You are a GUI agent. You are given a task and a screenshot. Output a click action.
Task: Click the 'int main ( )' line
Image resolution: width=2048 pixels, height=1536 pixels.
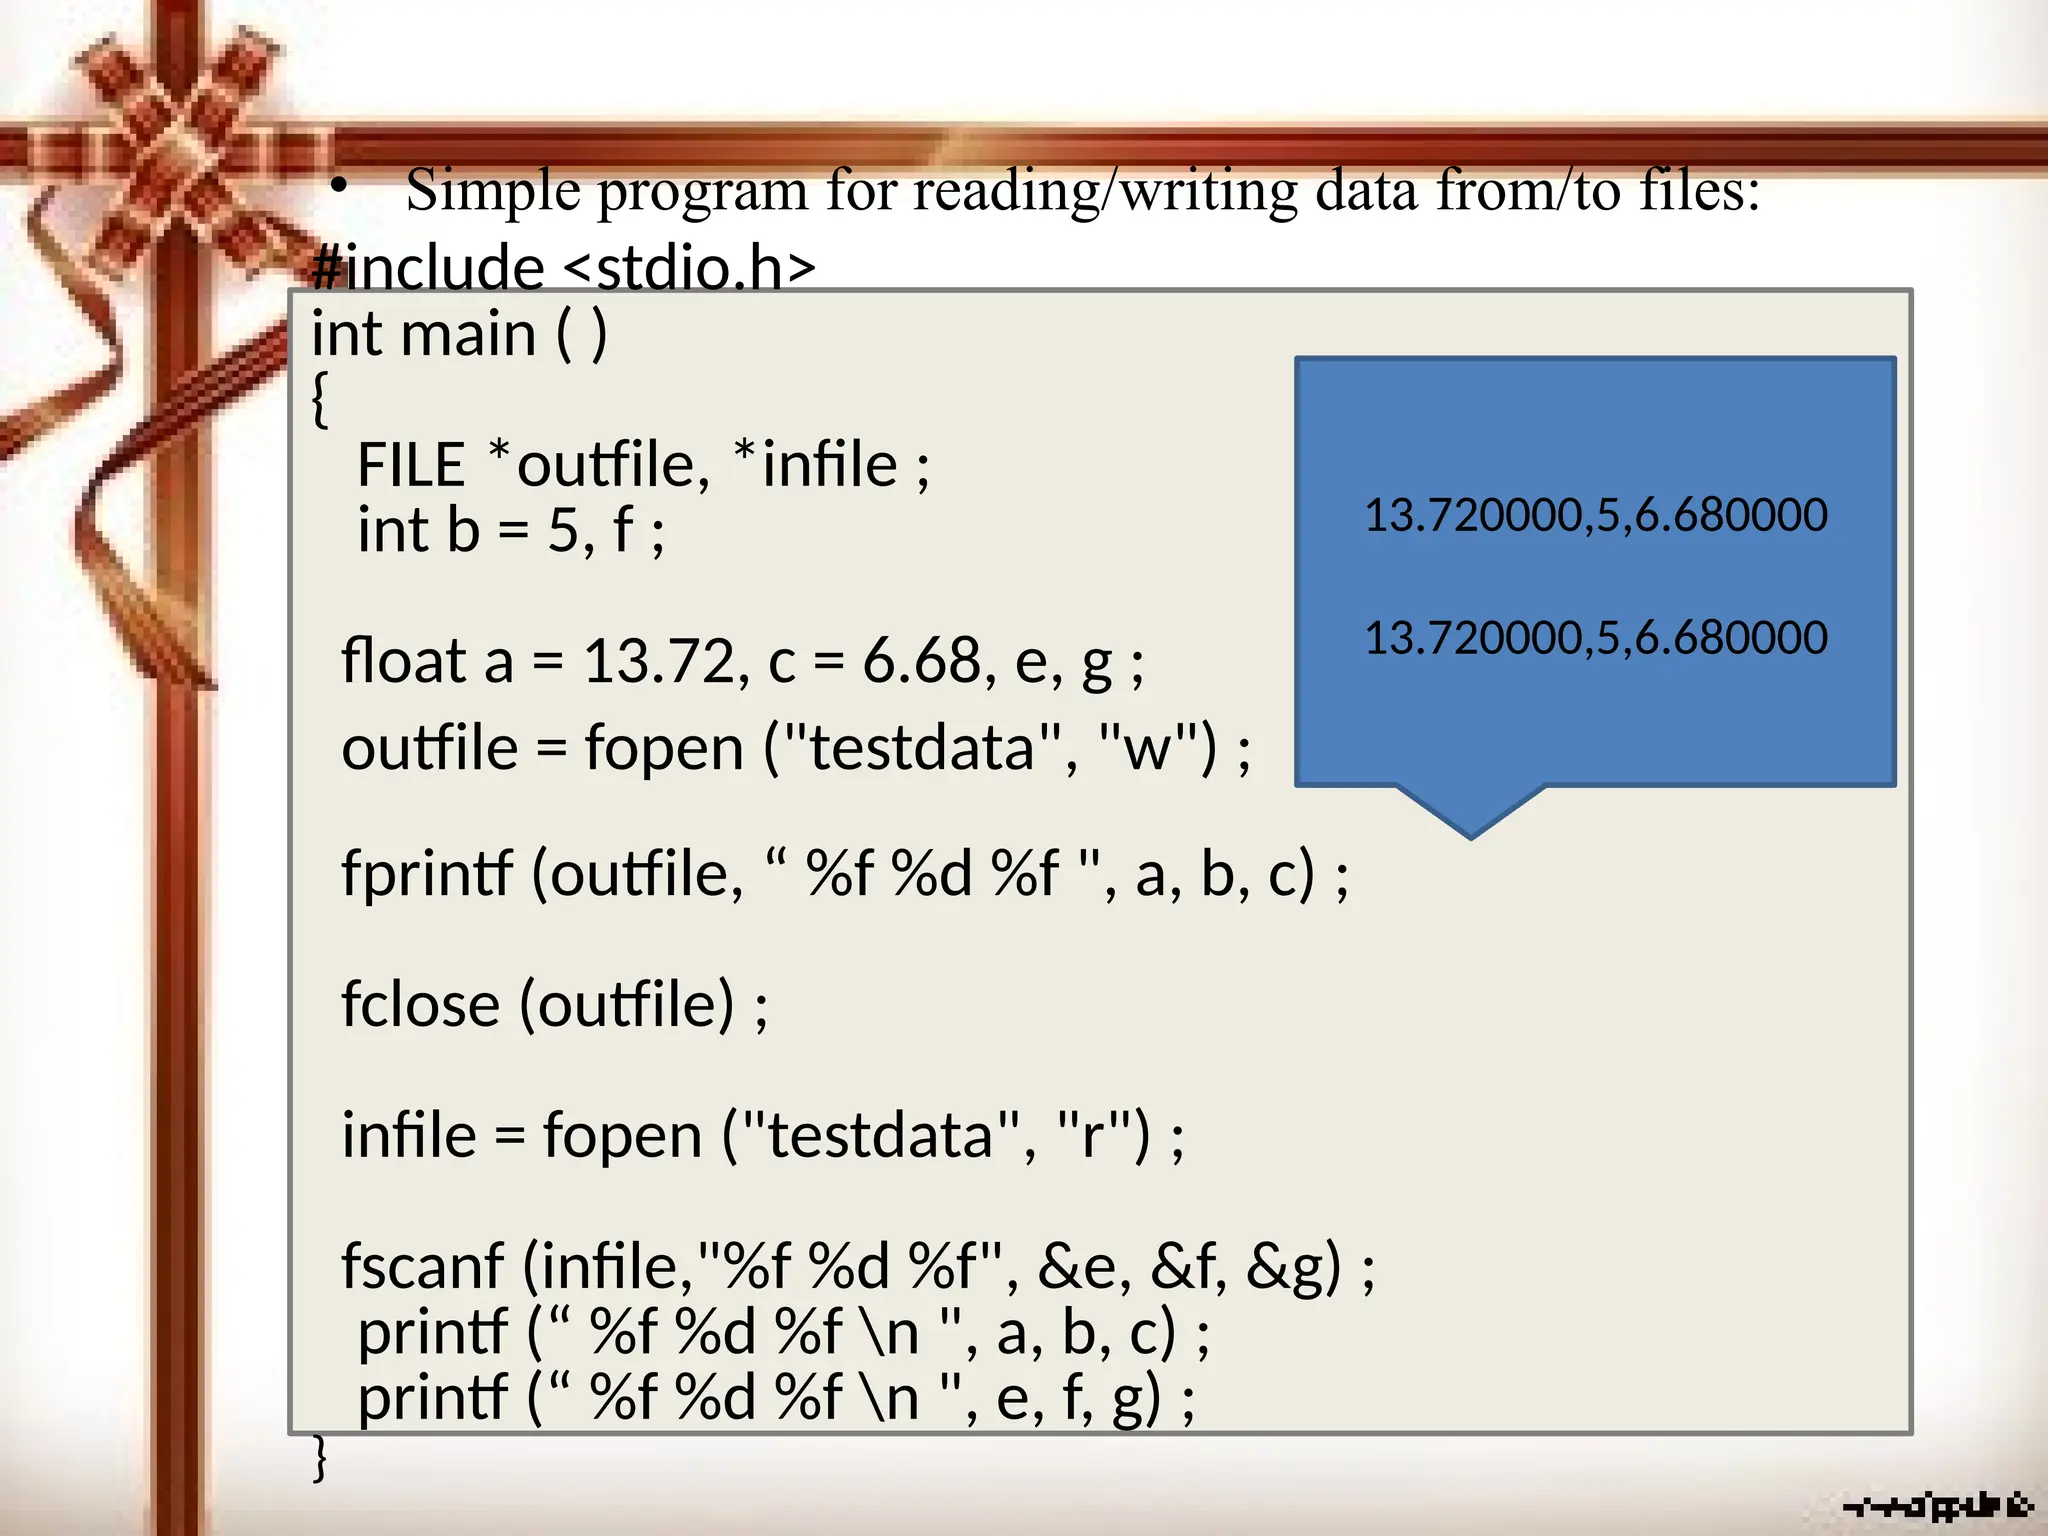pyautogui.click(x=459, y=334)
